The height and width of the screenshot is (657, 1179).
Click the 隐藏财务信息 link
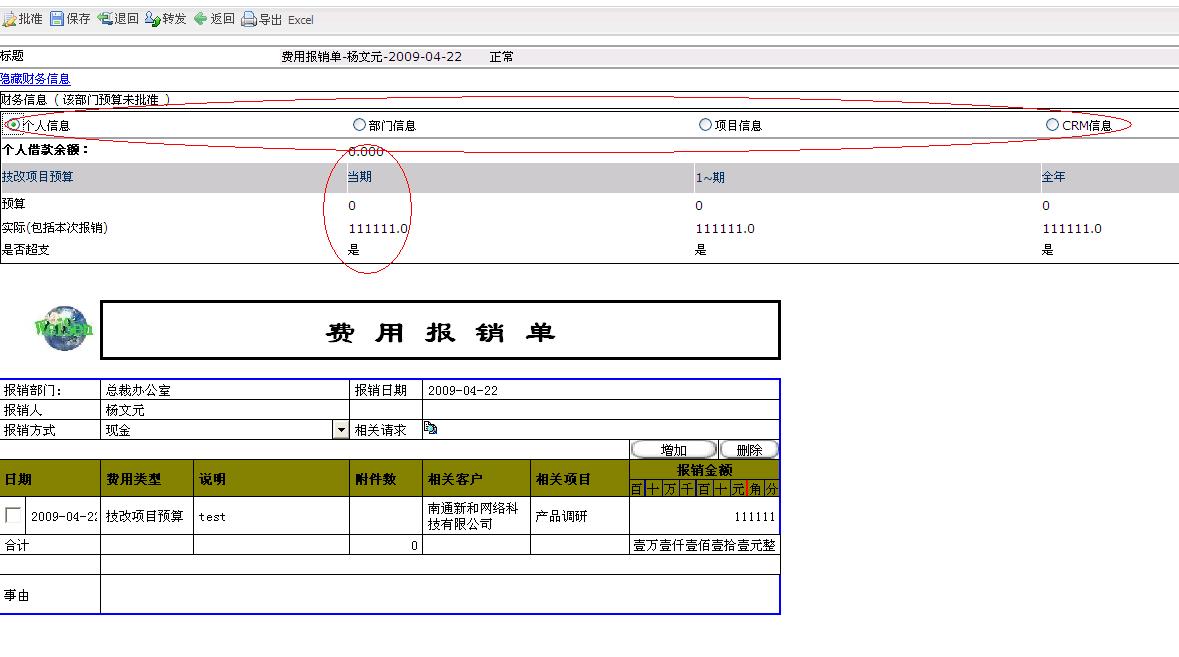tap(35, 79)
